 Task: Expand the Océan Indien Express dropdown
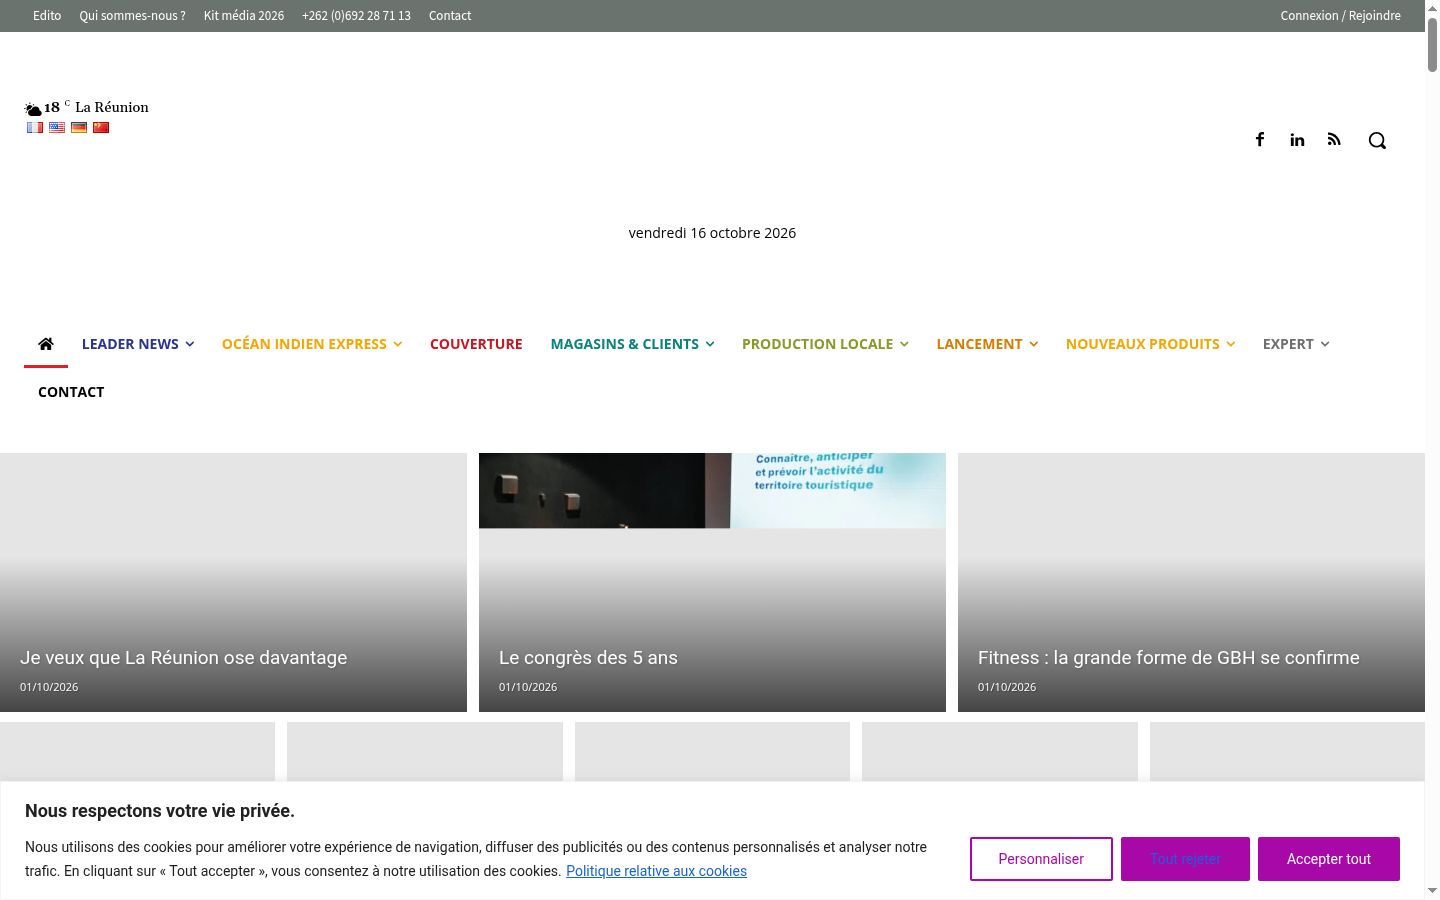[x=312, y=344]
